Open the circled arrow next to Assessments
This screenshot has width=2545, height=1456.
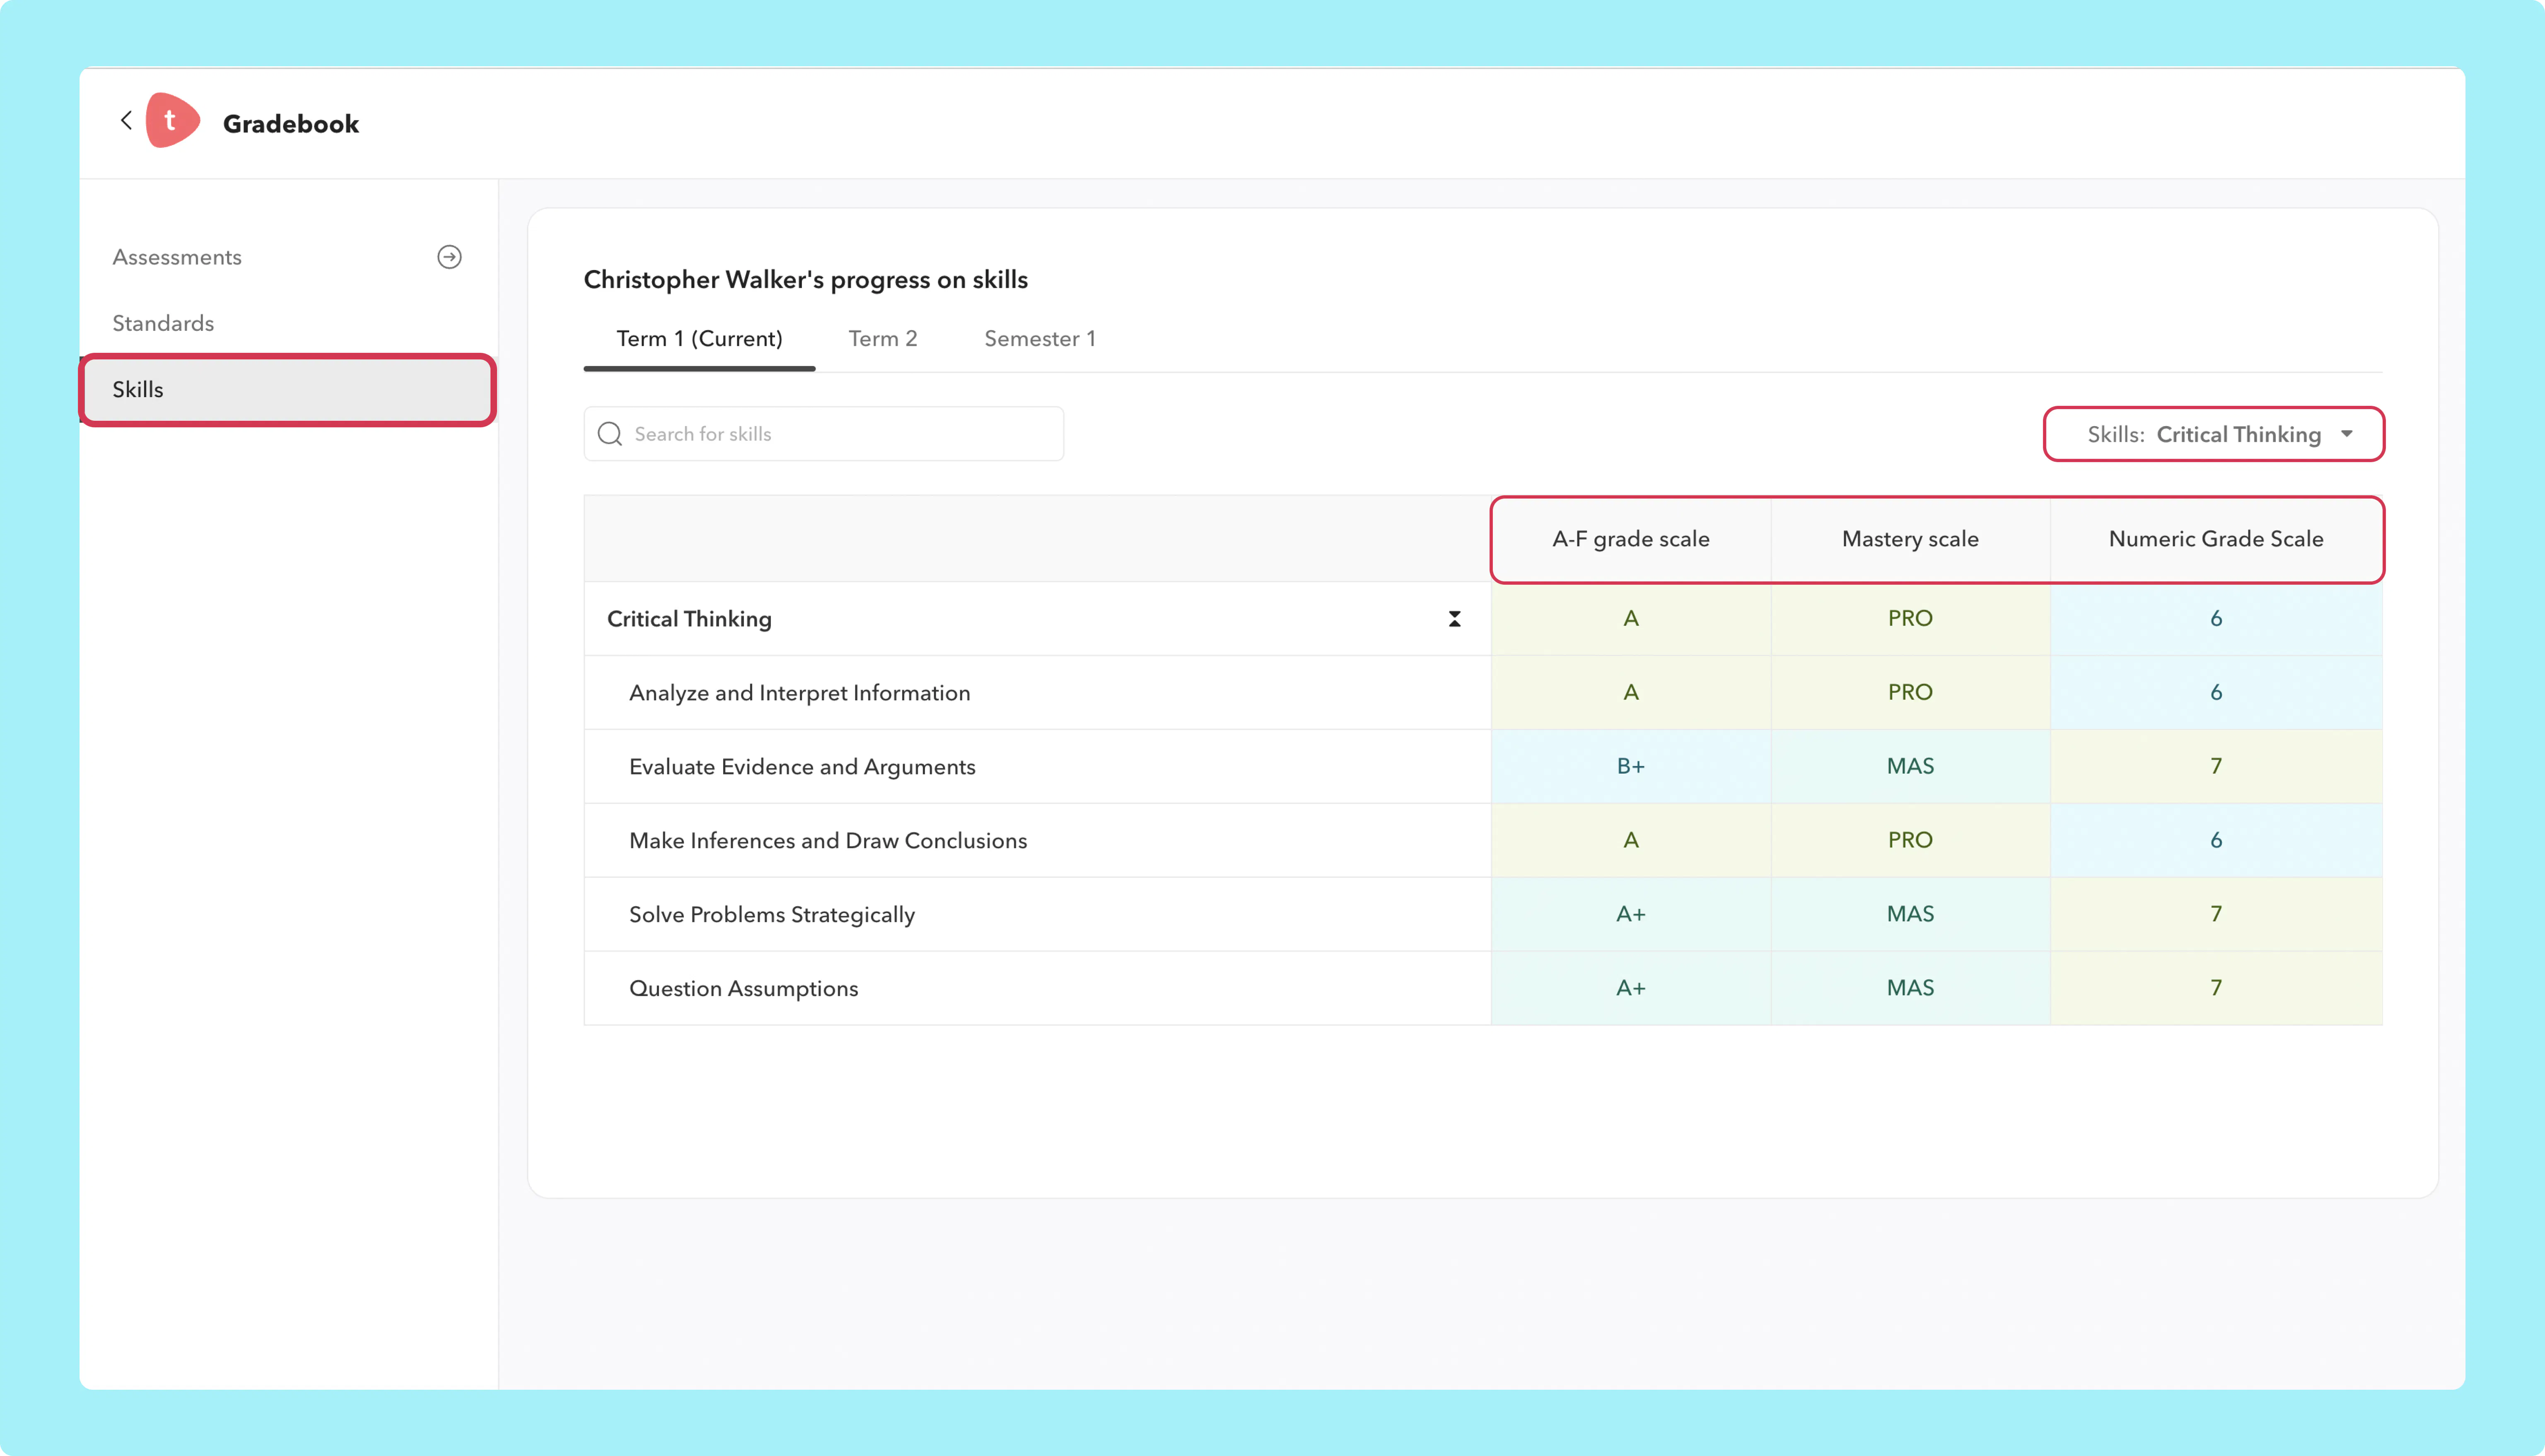[x=449, y=257]
